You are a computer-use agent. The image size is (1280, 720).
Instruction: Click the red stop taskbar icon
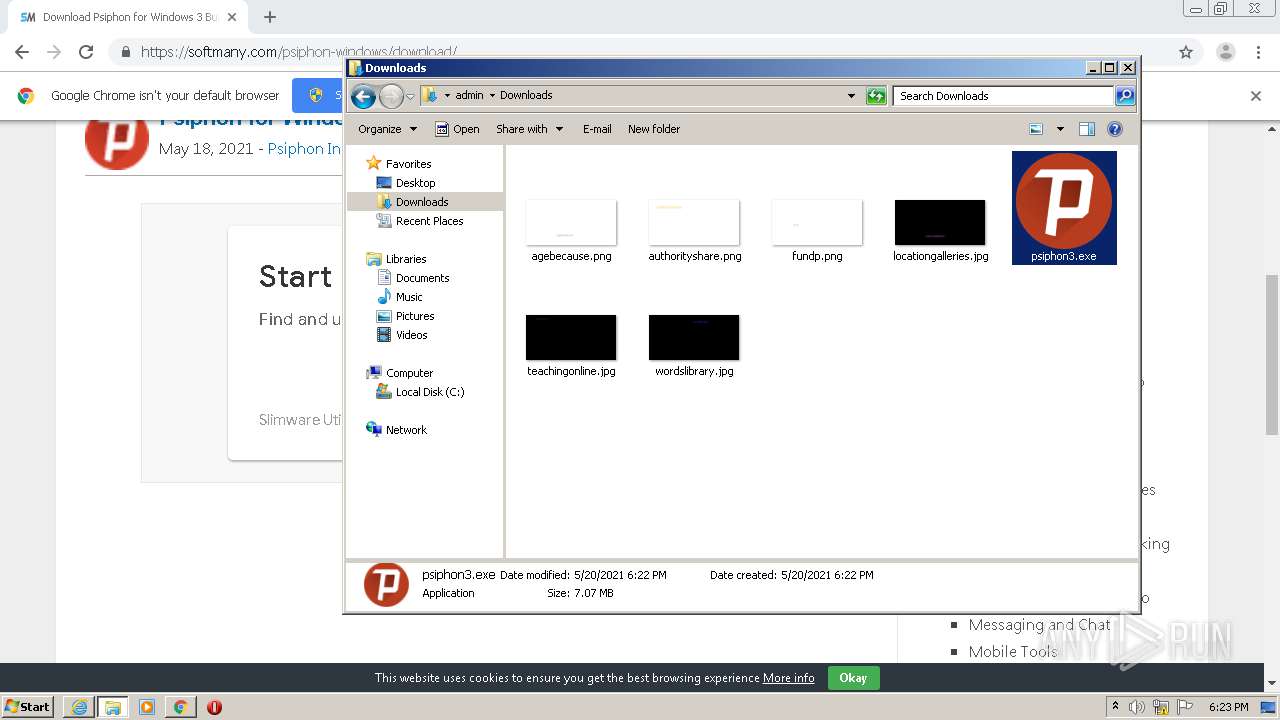click(214, 707)
